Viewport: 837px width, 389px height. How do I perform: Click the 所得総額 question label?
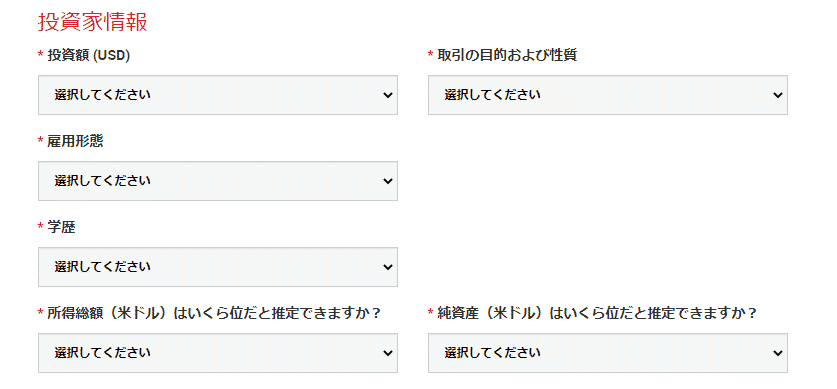point(214,313)
